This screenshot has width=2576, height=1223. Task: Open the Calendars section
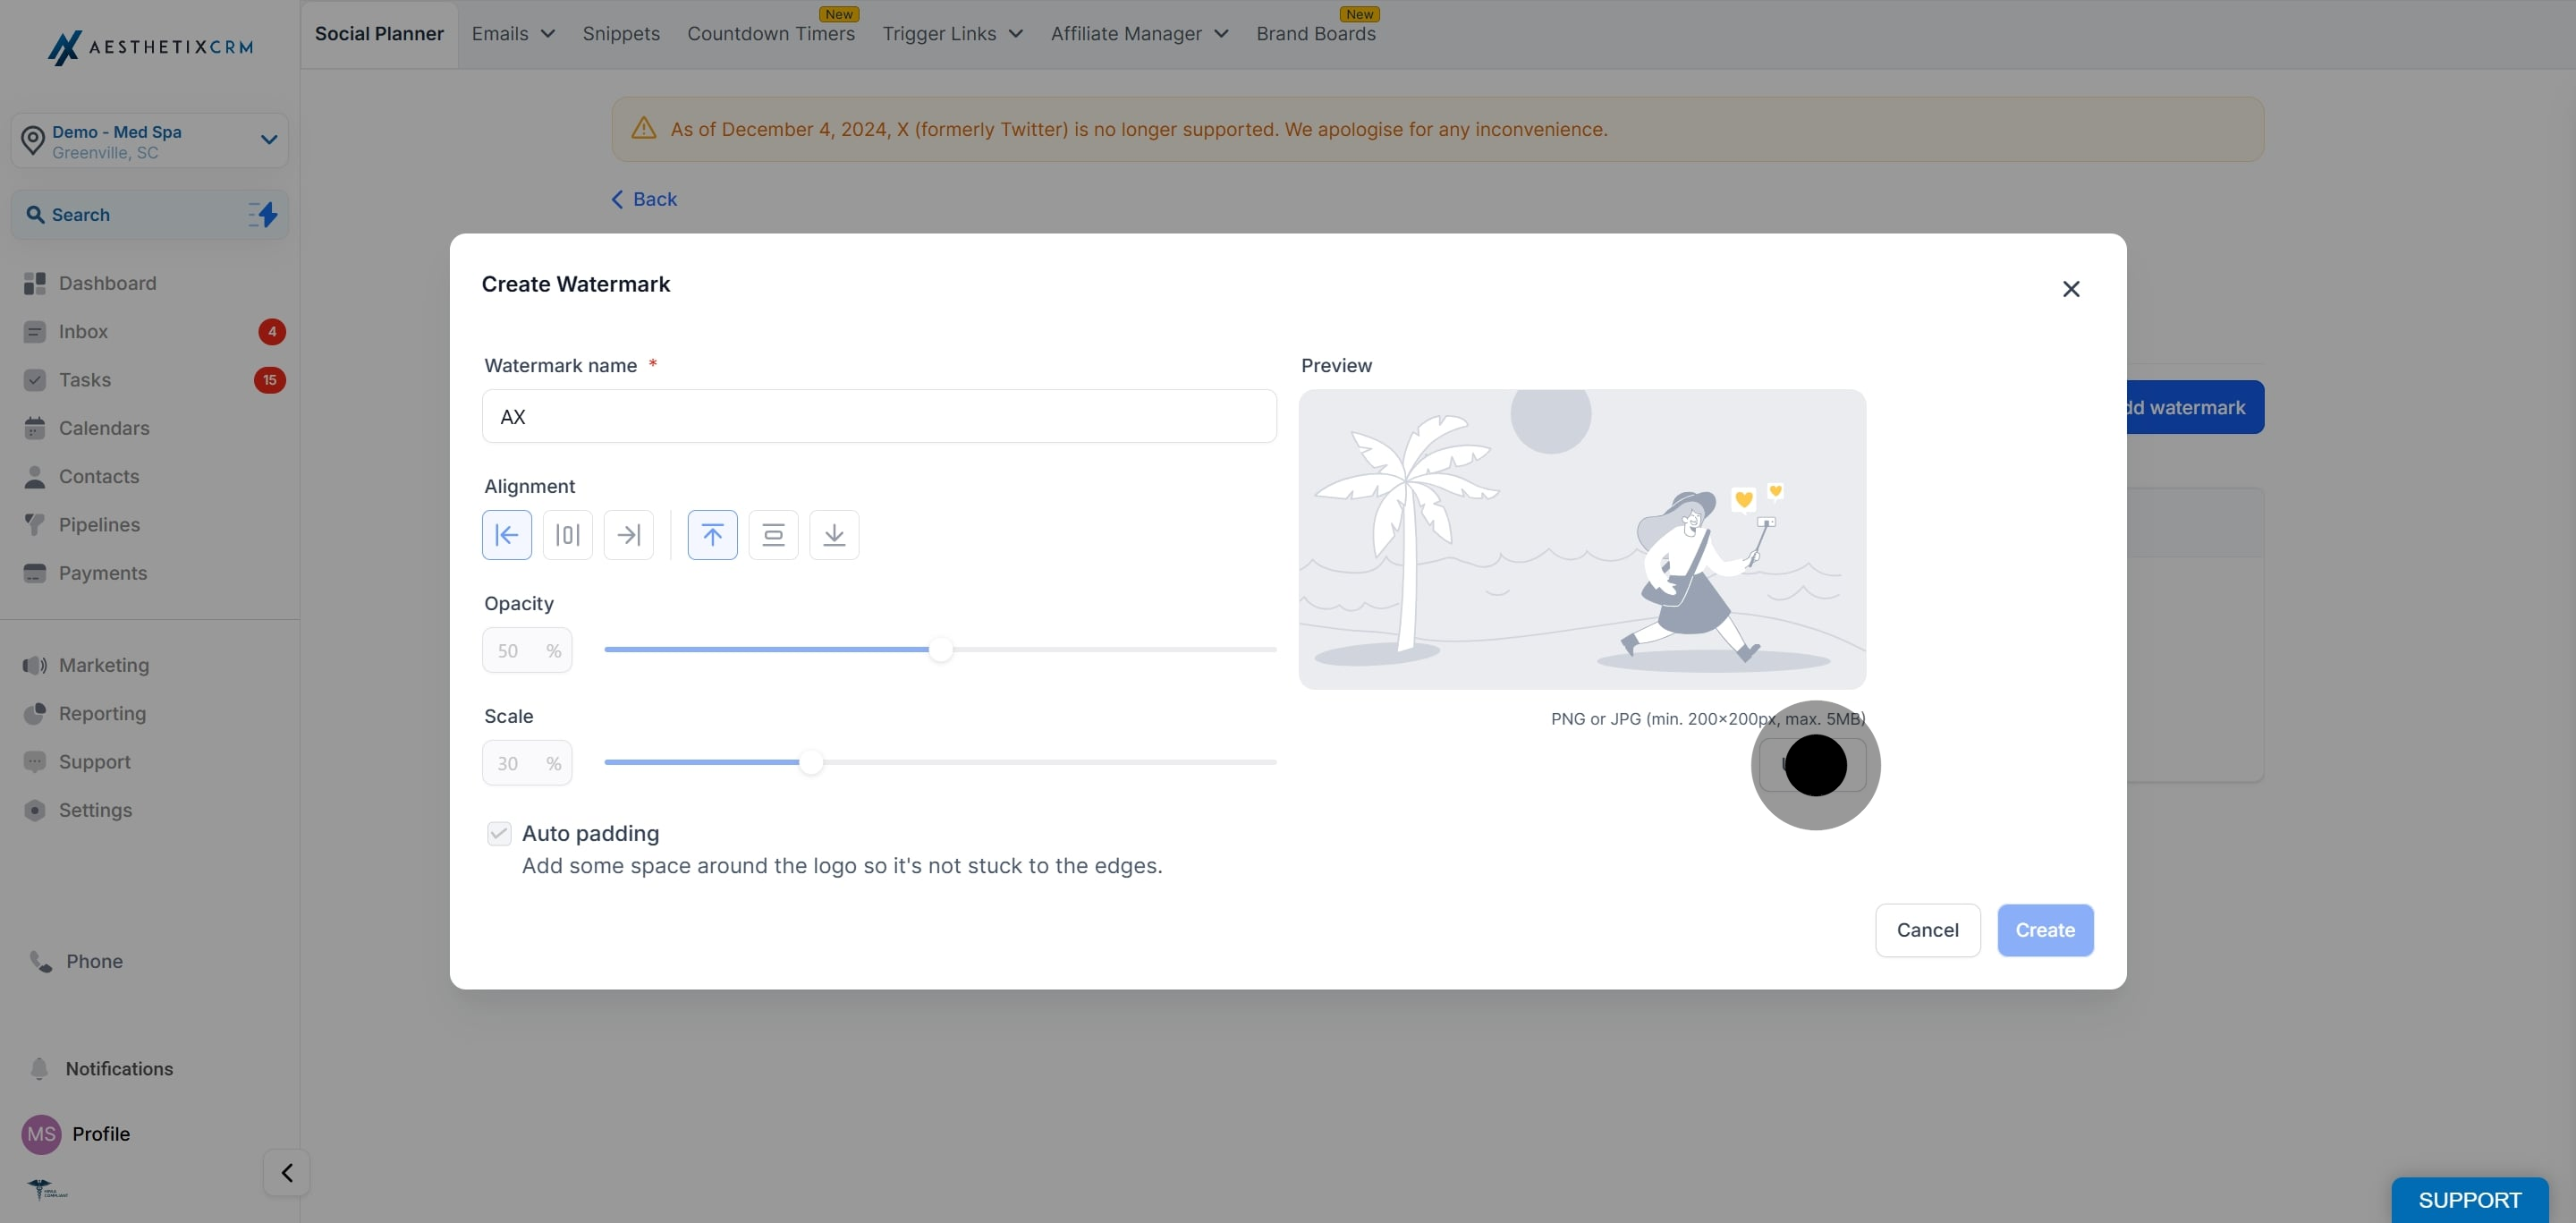point(103,428)
